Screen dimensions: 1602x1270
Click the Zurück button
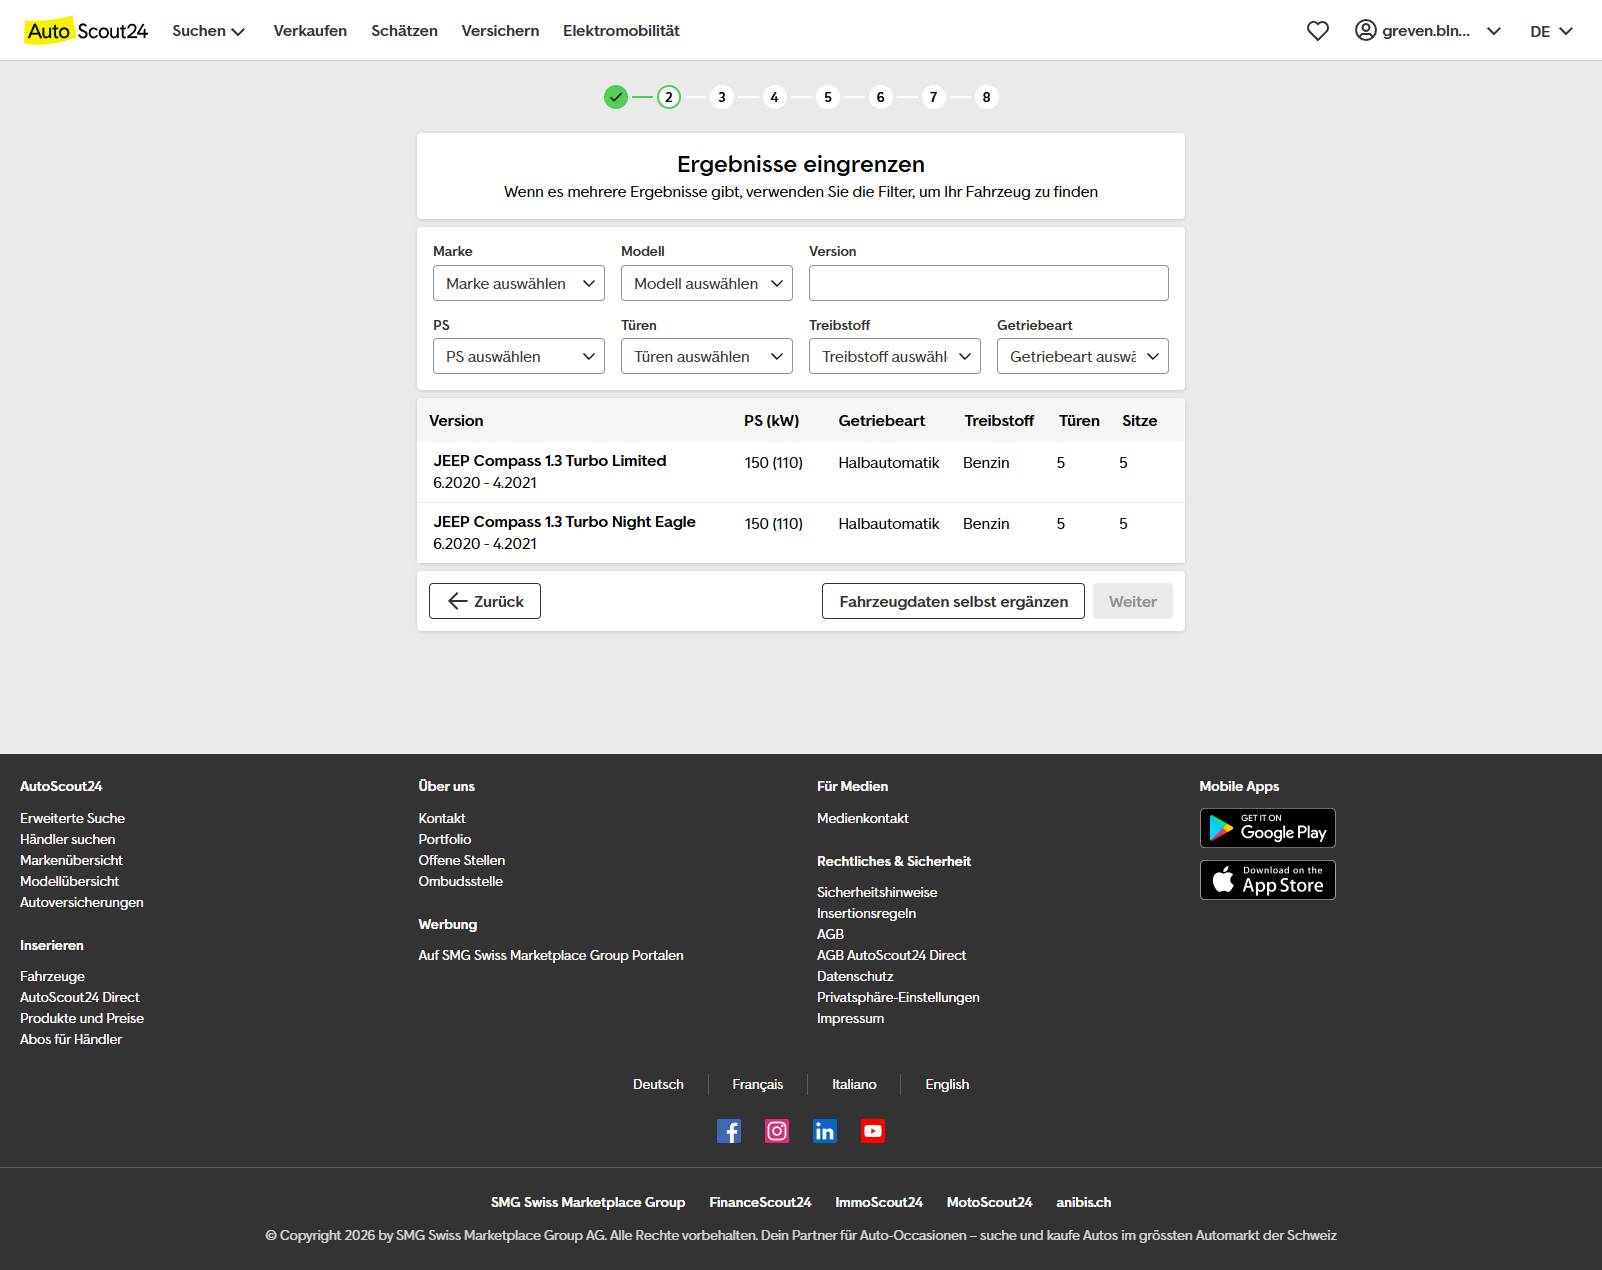pyautogui.click(x=485, y=601)
